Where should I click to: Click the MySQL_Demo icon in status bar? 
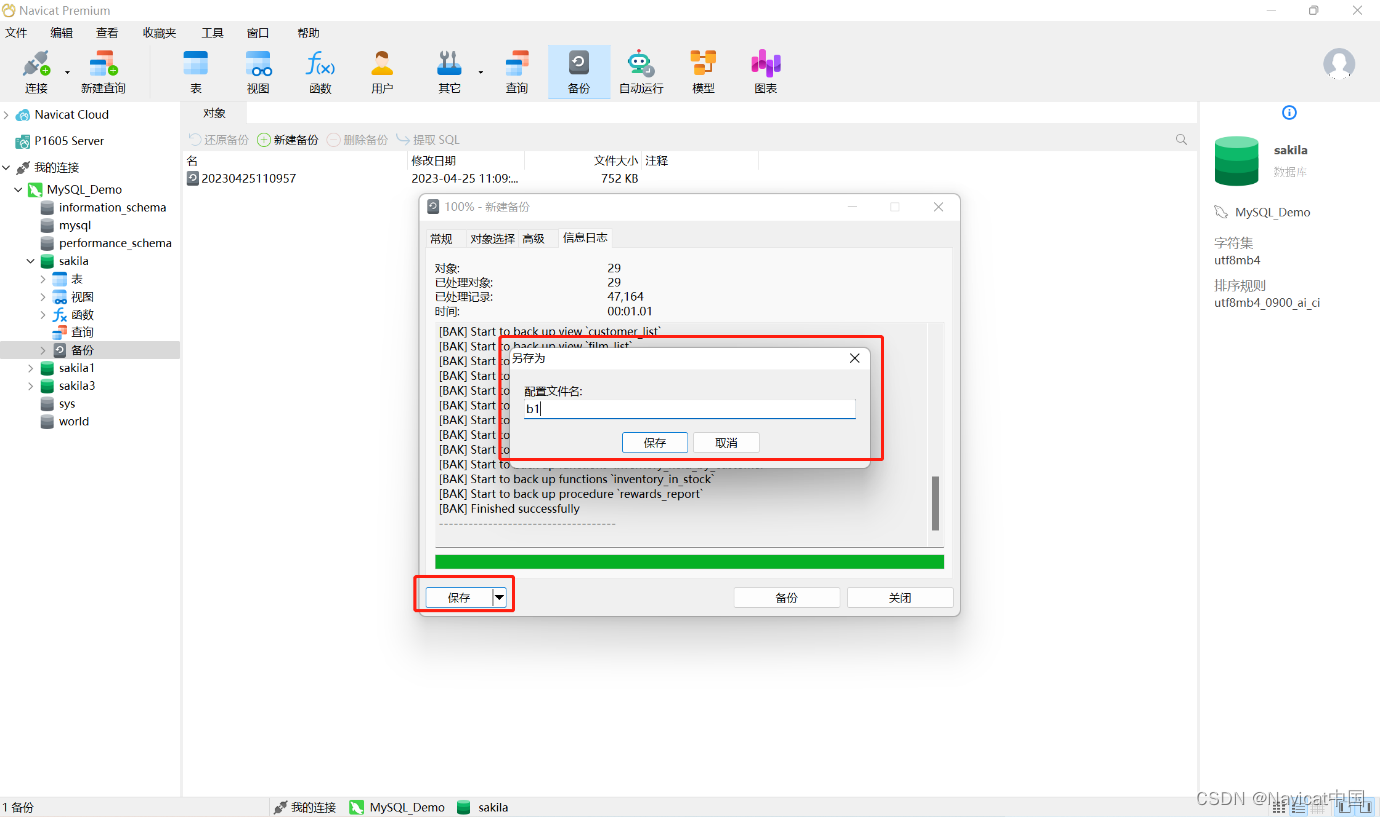coord(356,807)
